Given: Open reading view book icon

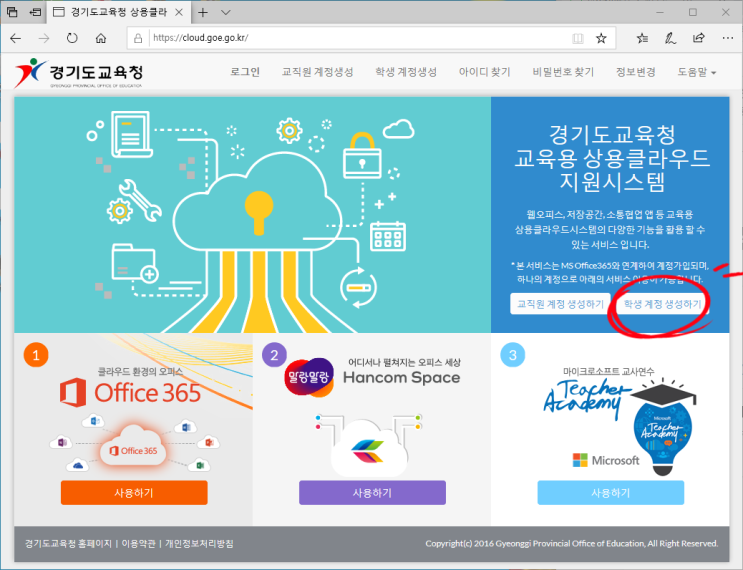Looking at the screenshot, I should [578, 38].
